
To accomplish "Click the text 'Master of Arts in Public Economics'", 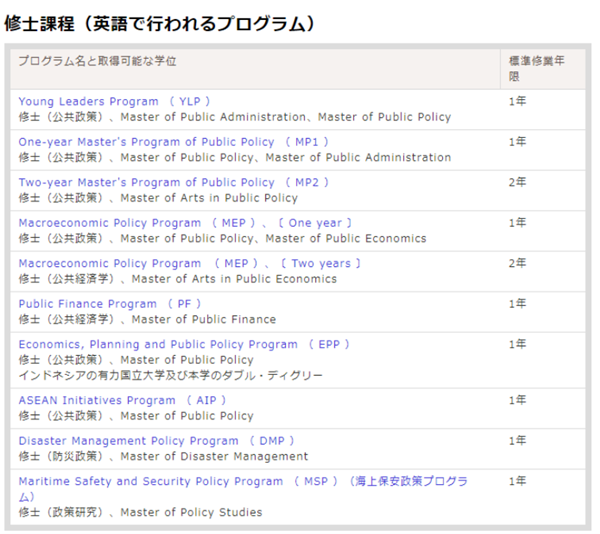I will [x=234, y=279].
